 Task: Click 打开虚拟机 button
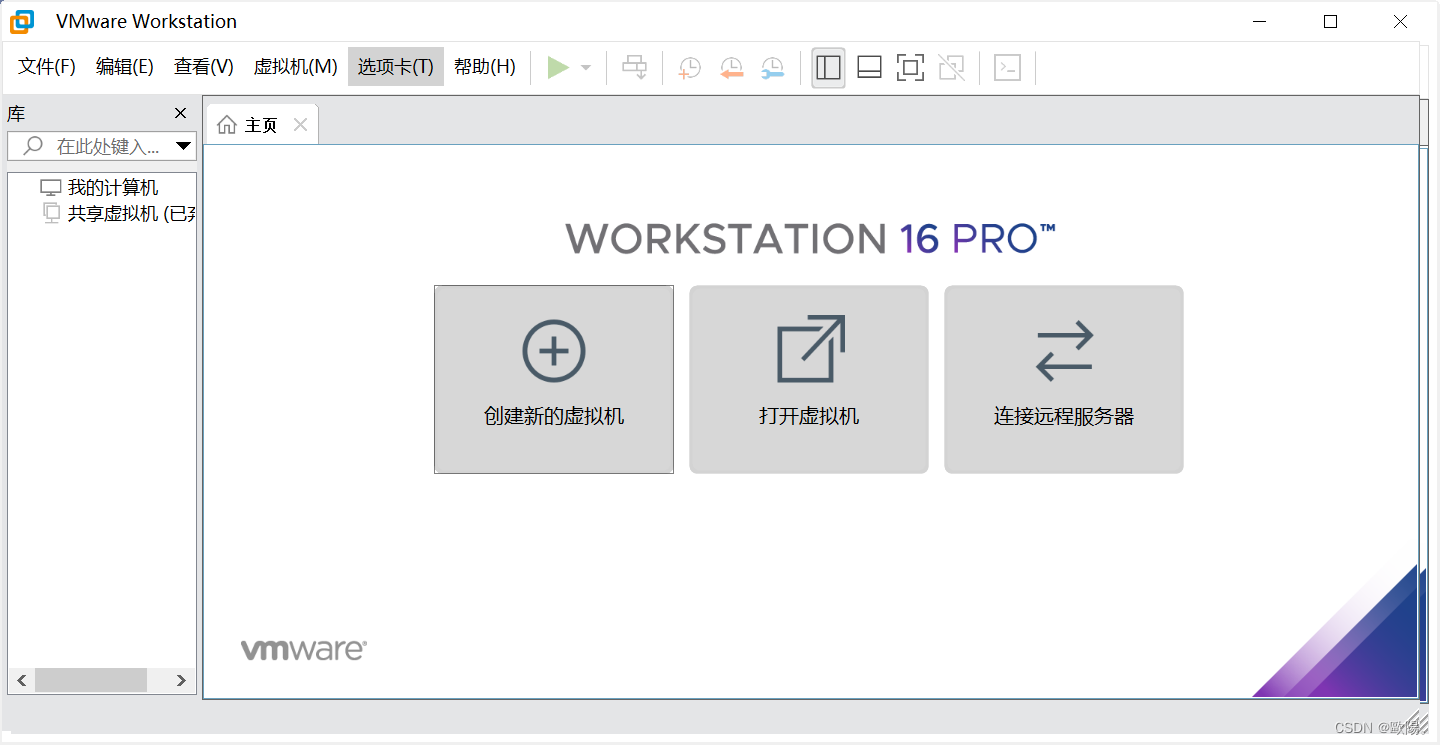(809, 379)
